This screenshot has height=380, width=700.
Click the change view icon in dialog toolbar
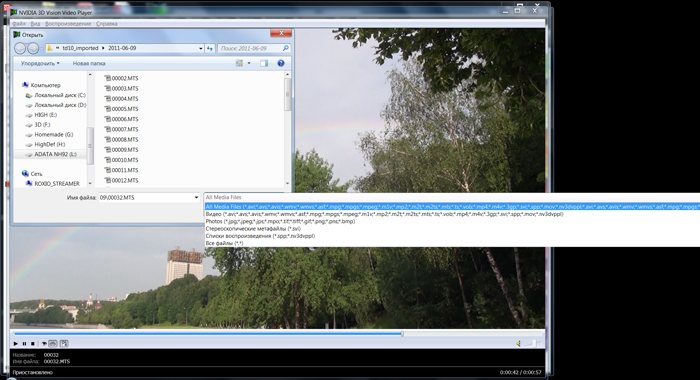tap(240, 63)
